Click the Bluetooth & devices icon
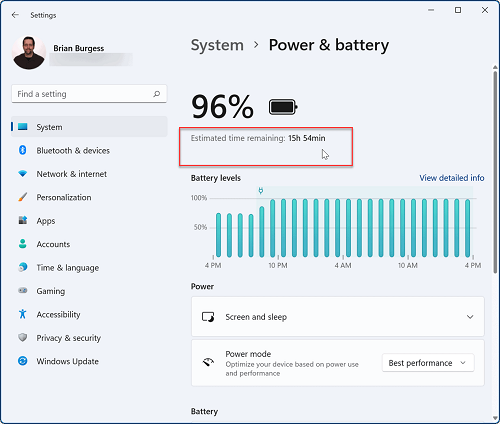Viewport: 500px width, 424px height. pyautogui.click(x=22, y=150)
